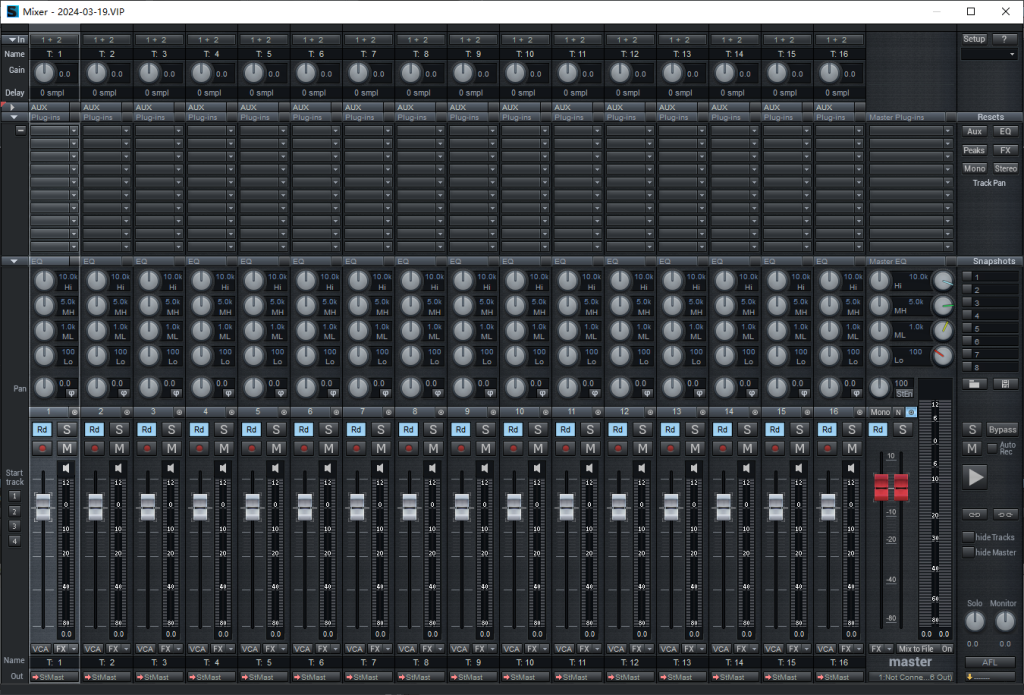
Task: Click the Mix to File button
Action: [x=916, y=649]
